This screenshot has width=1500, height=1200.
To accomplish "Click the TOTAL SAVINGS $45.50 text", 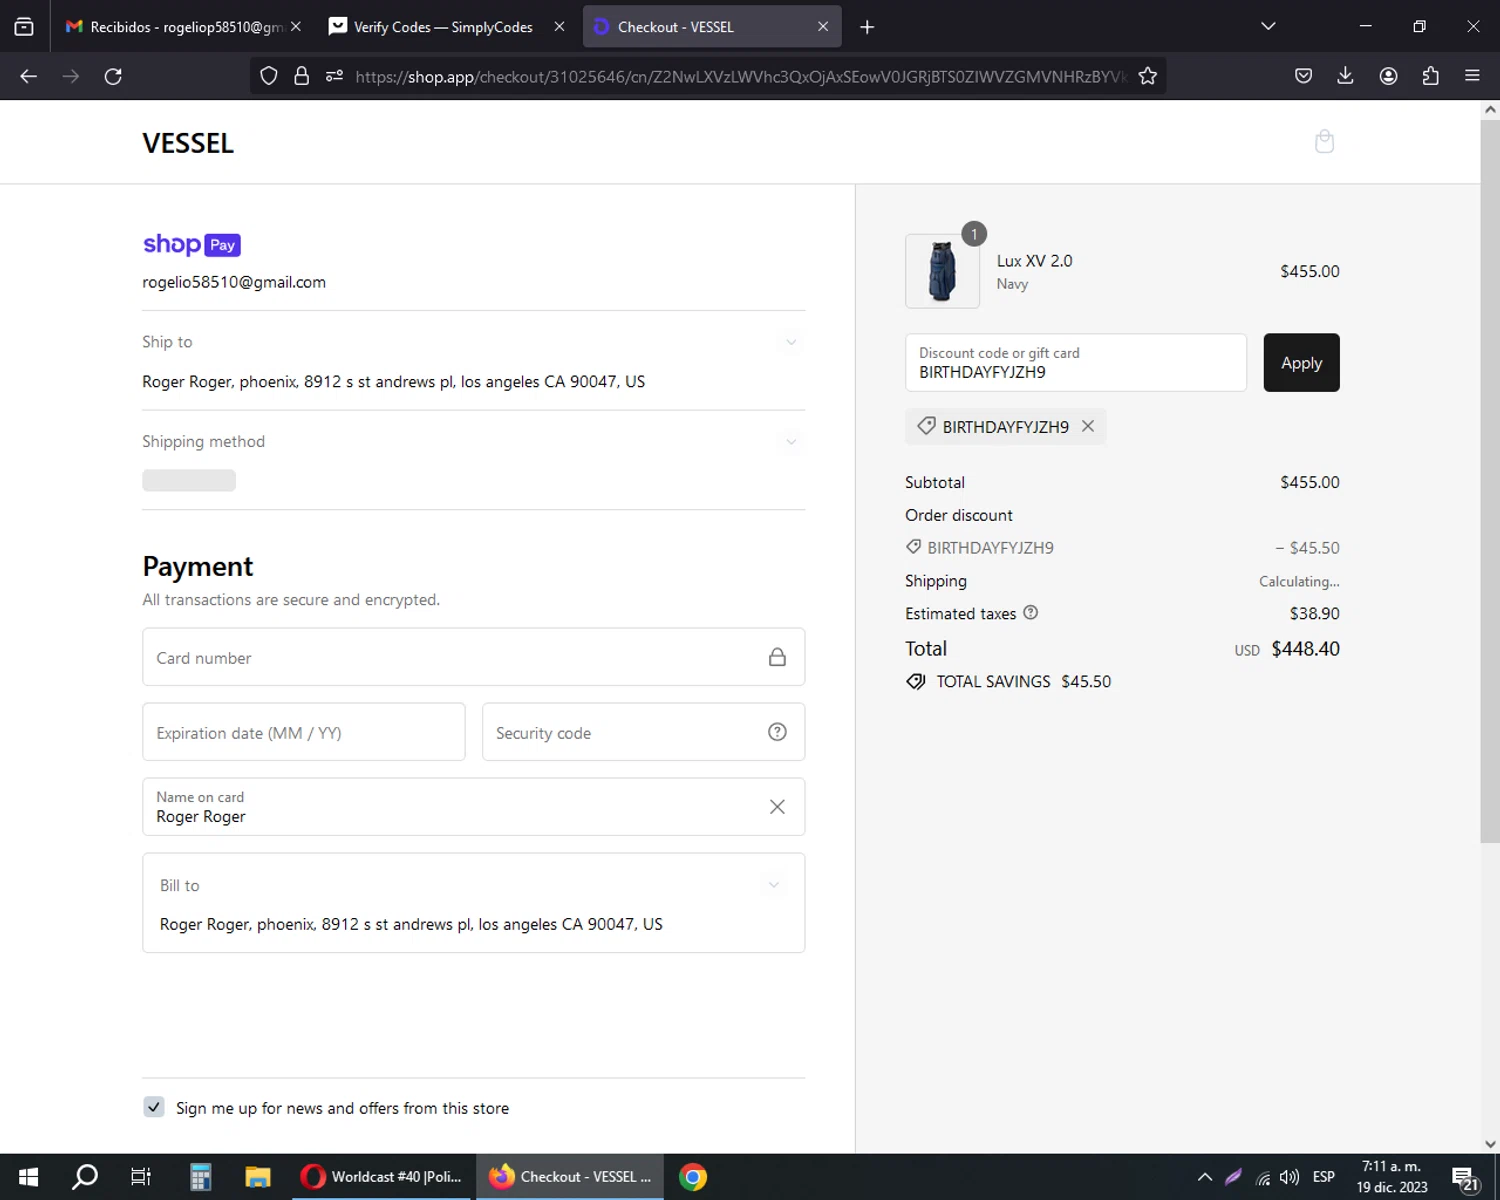I will coord(1023,681).
